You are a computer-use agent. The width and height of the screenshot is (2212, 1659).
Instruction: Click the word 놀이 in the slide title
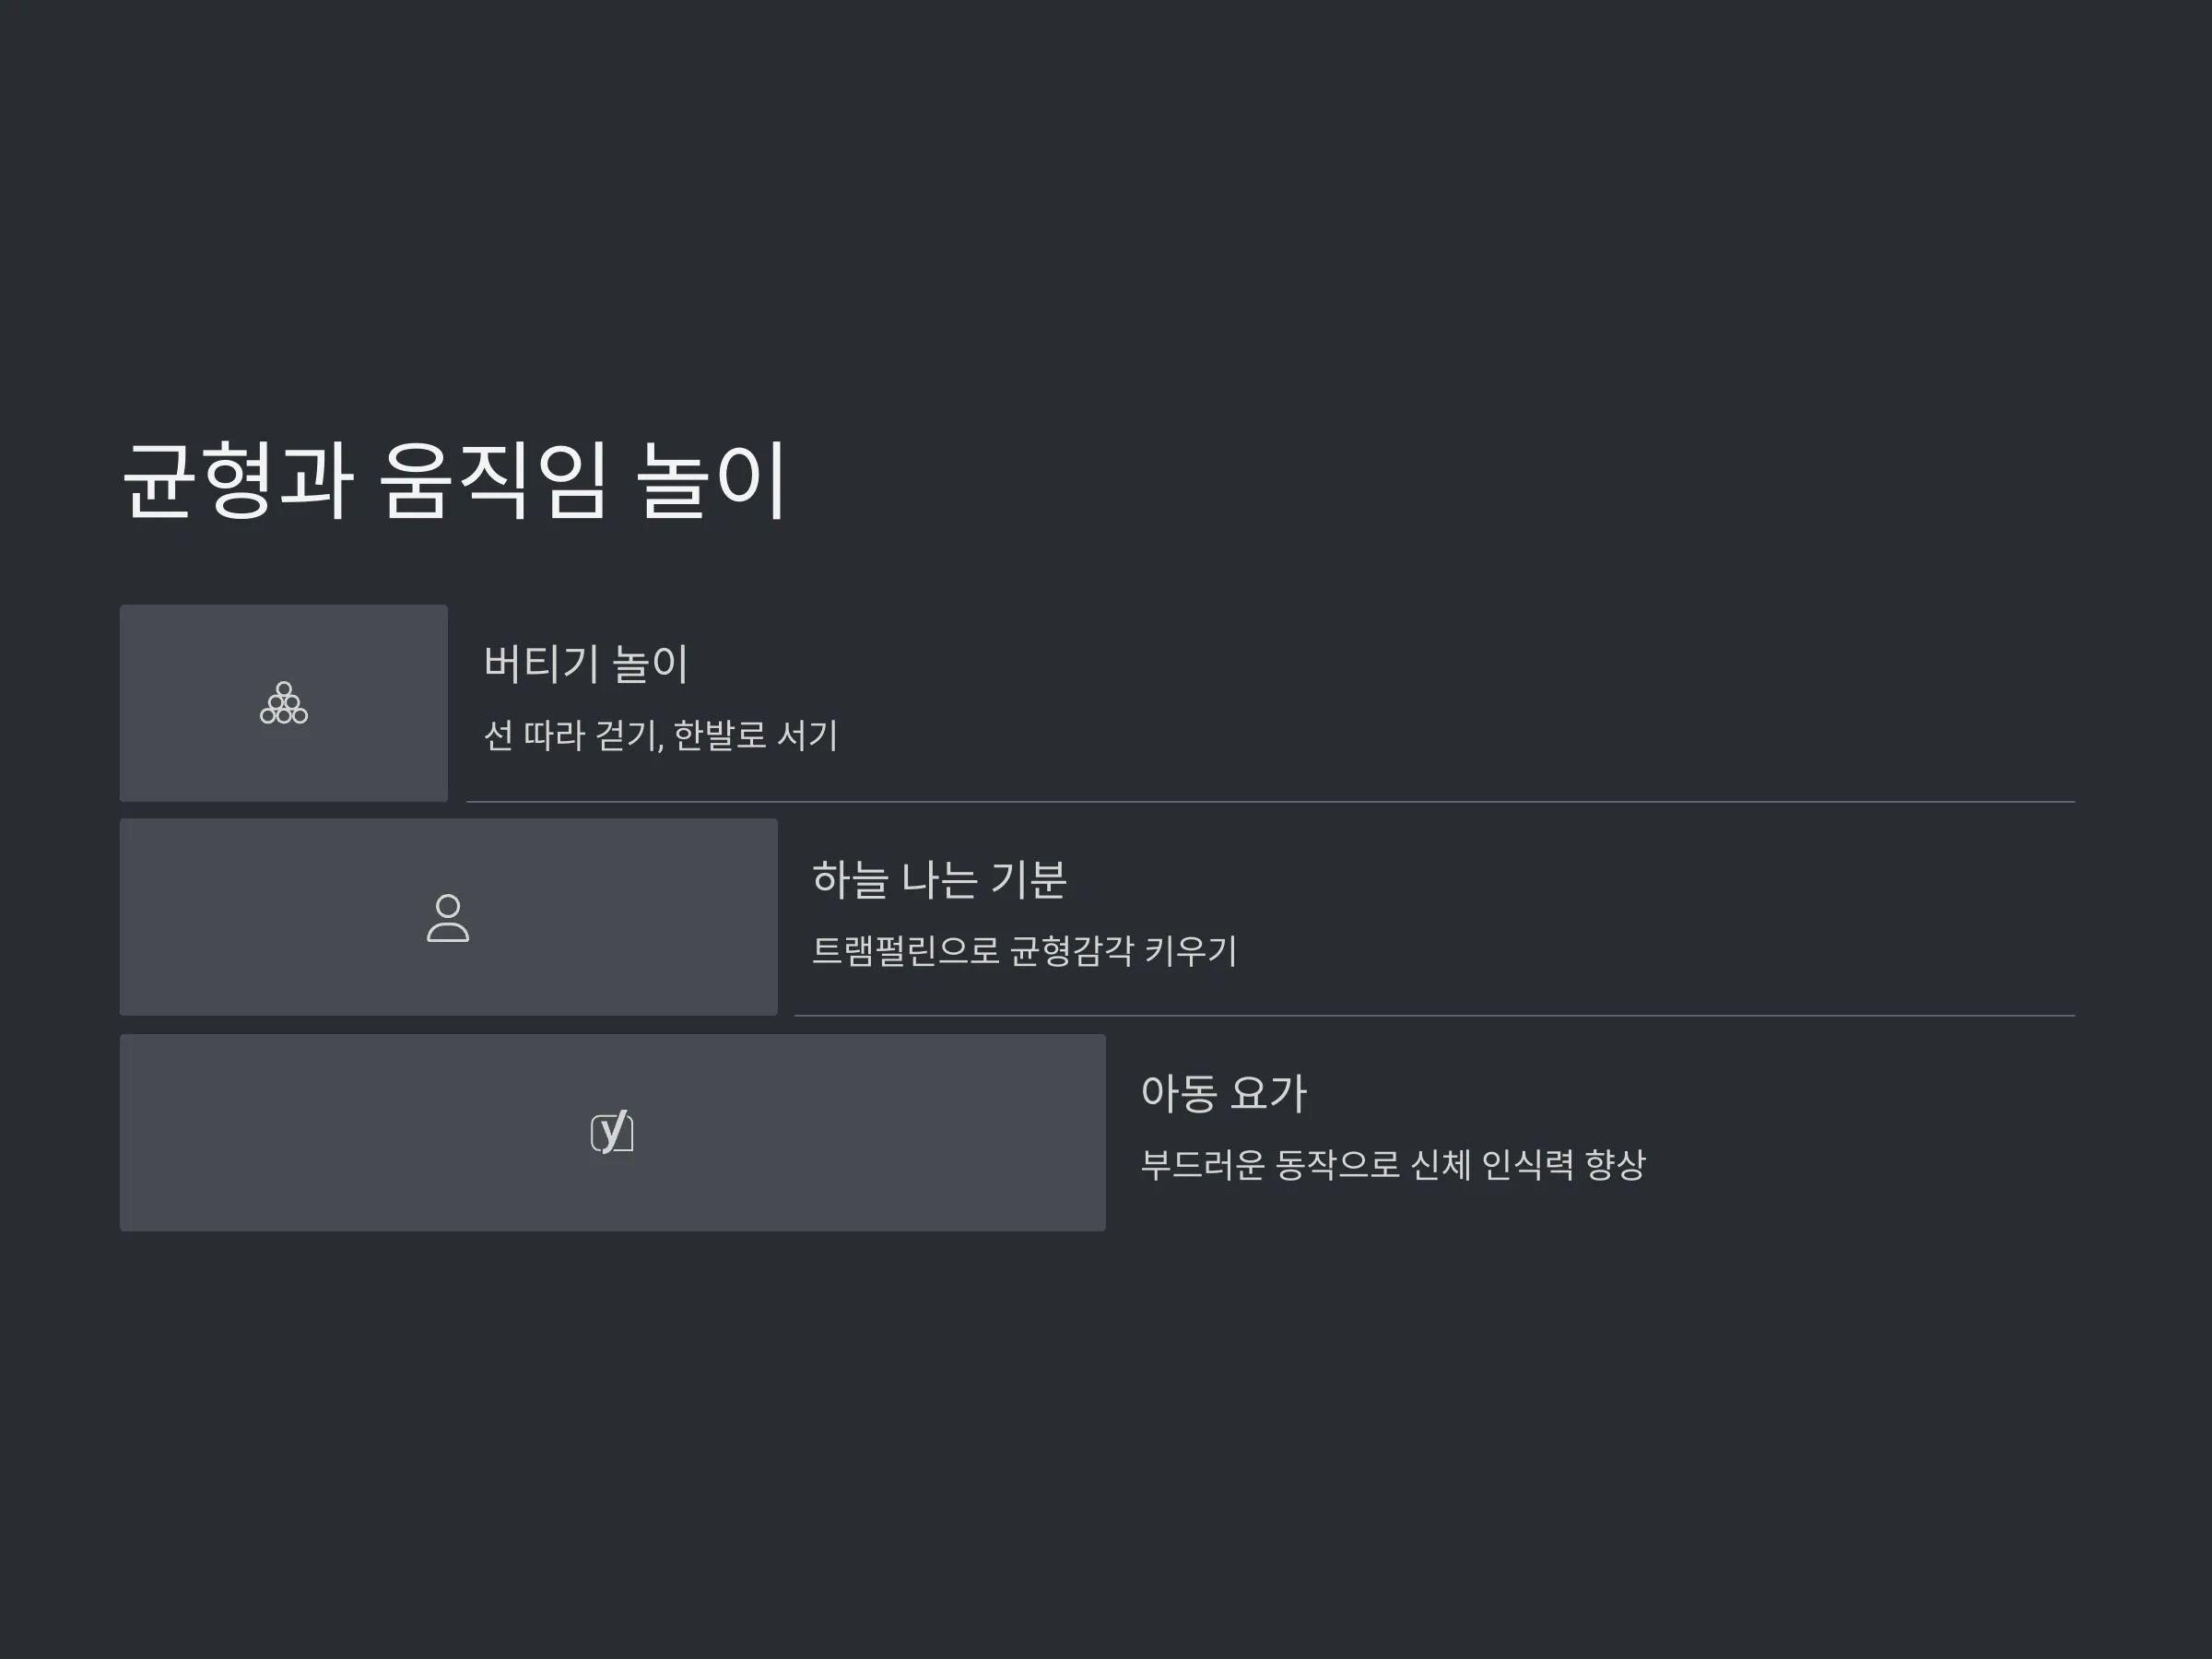click(x=712, y=480)
